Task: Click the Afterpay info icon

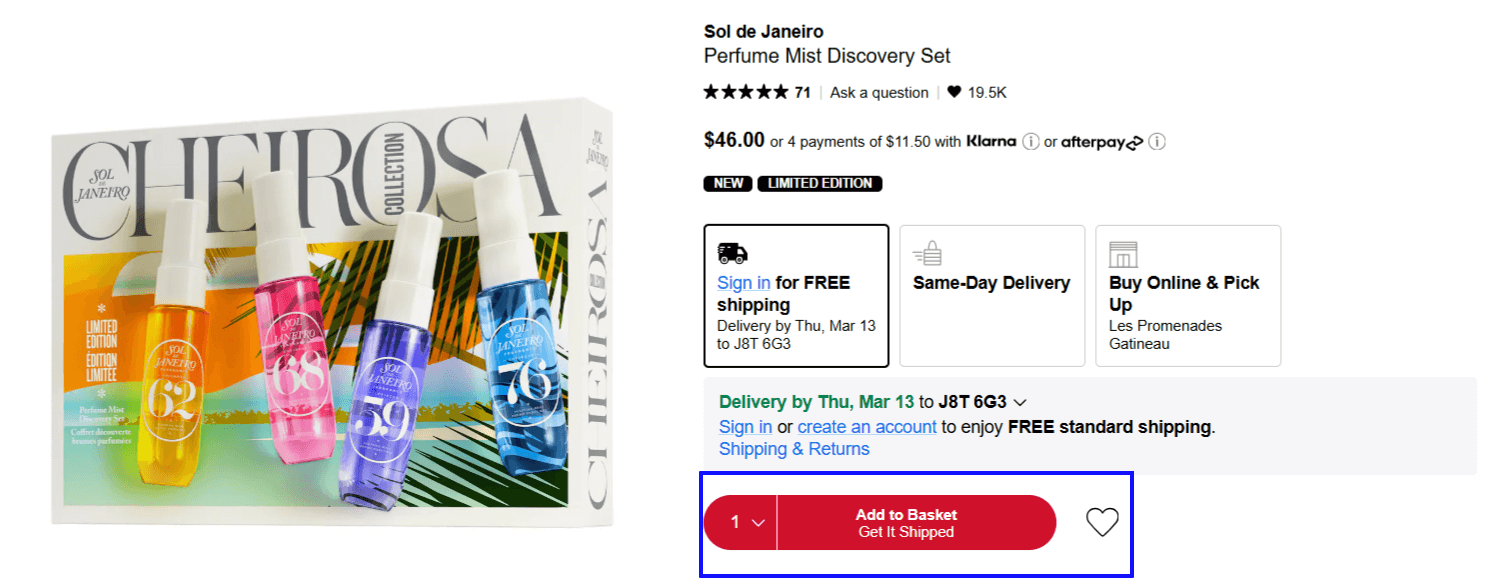Action: pos(1157,142)
